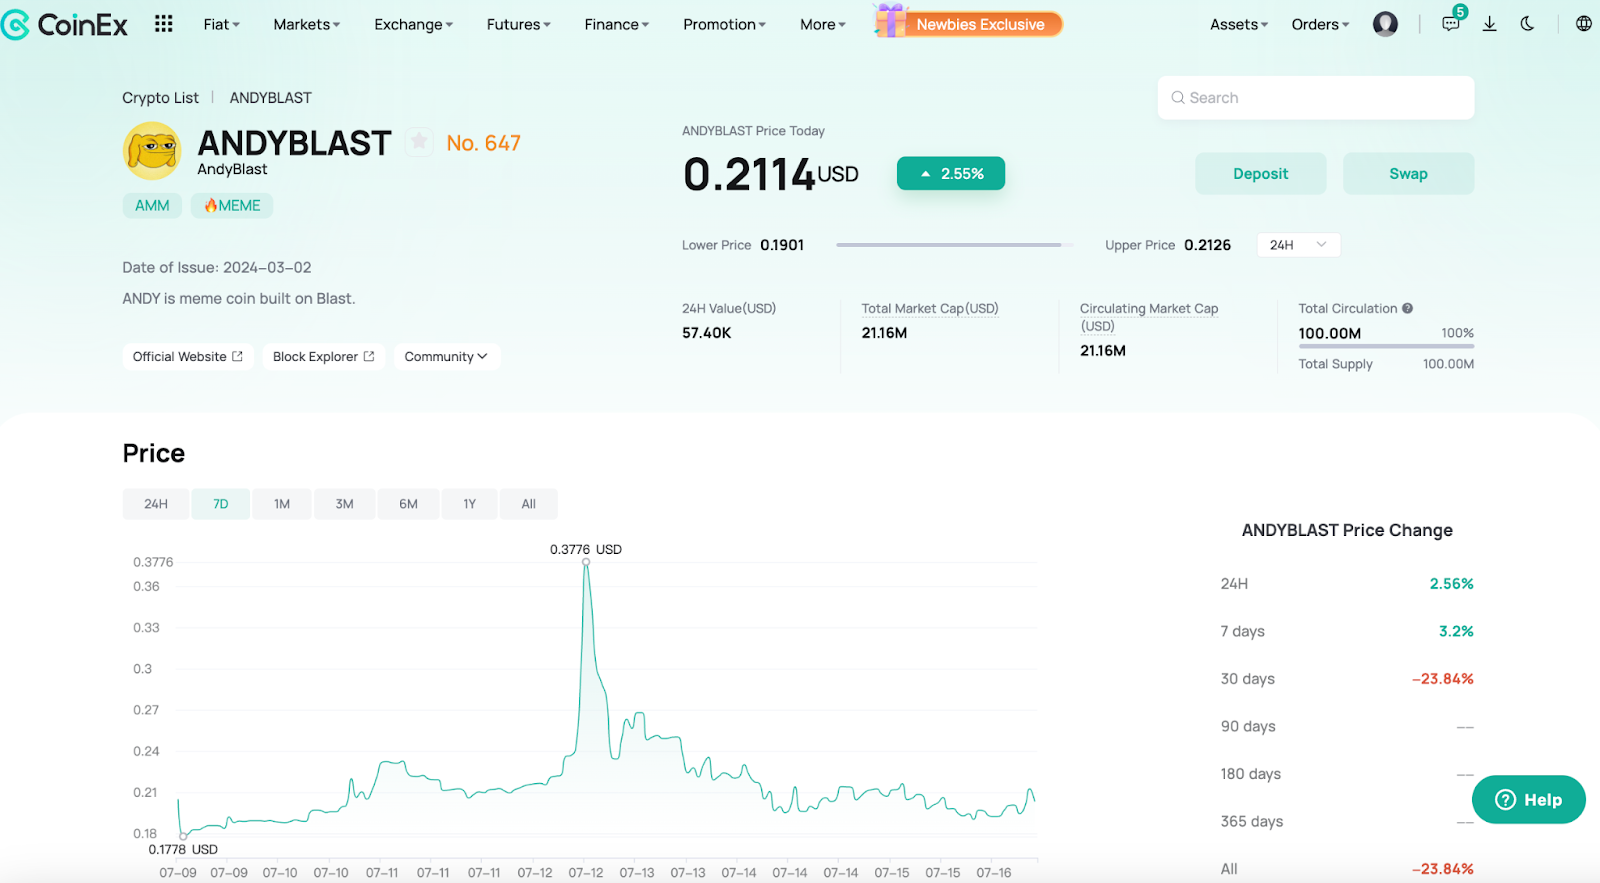
Task: Select the 7D chart tab
Action: [x=221, y=504]
